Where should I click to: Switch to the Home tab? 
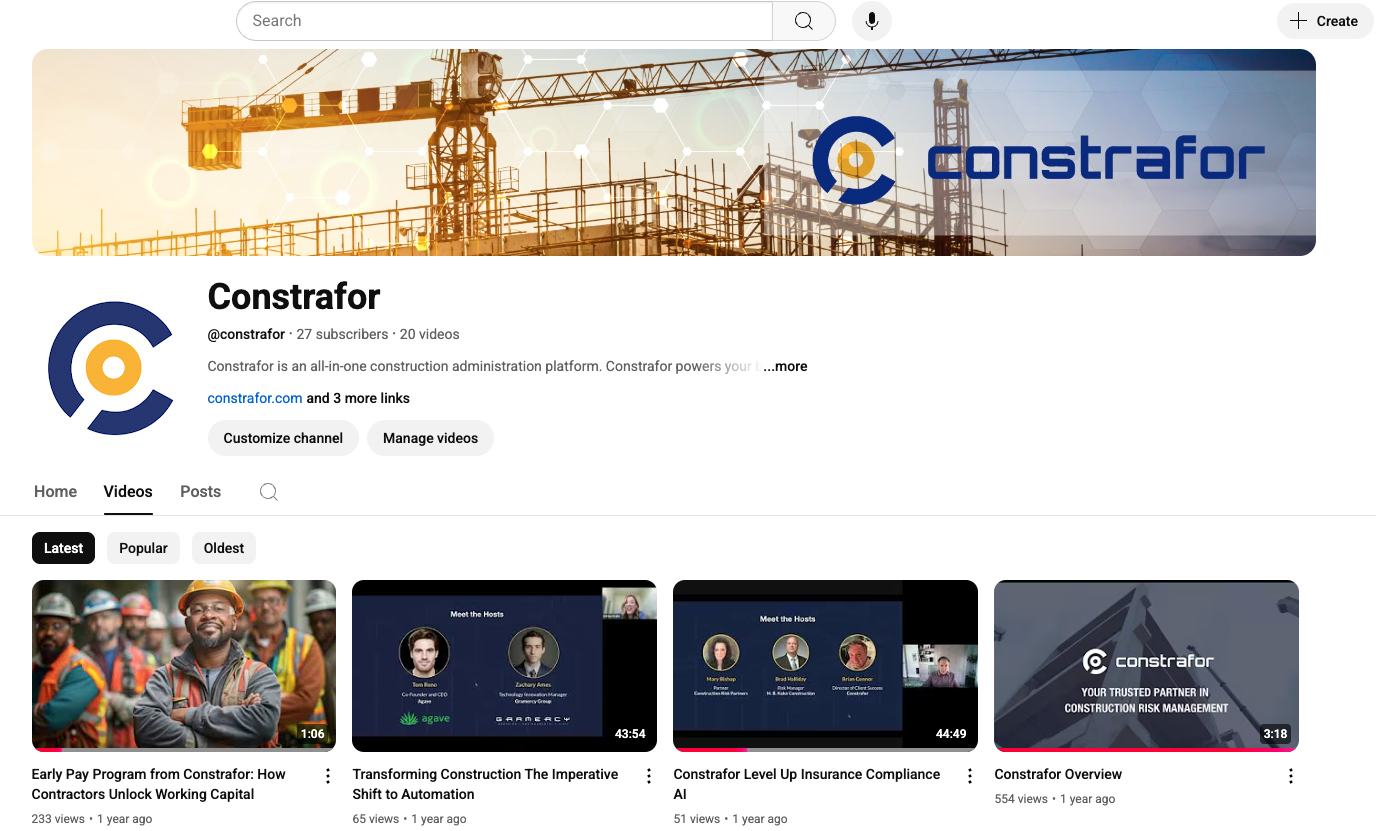tap(55, 492)
